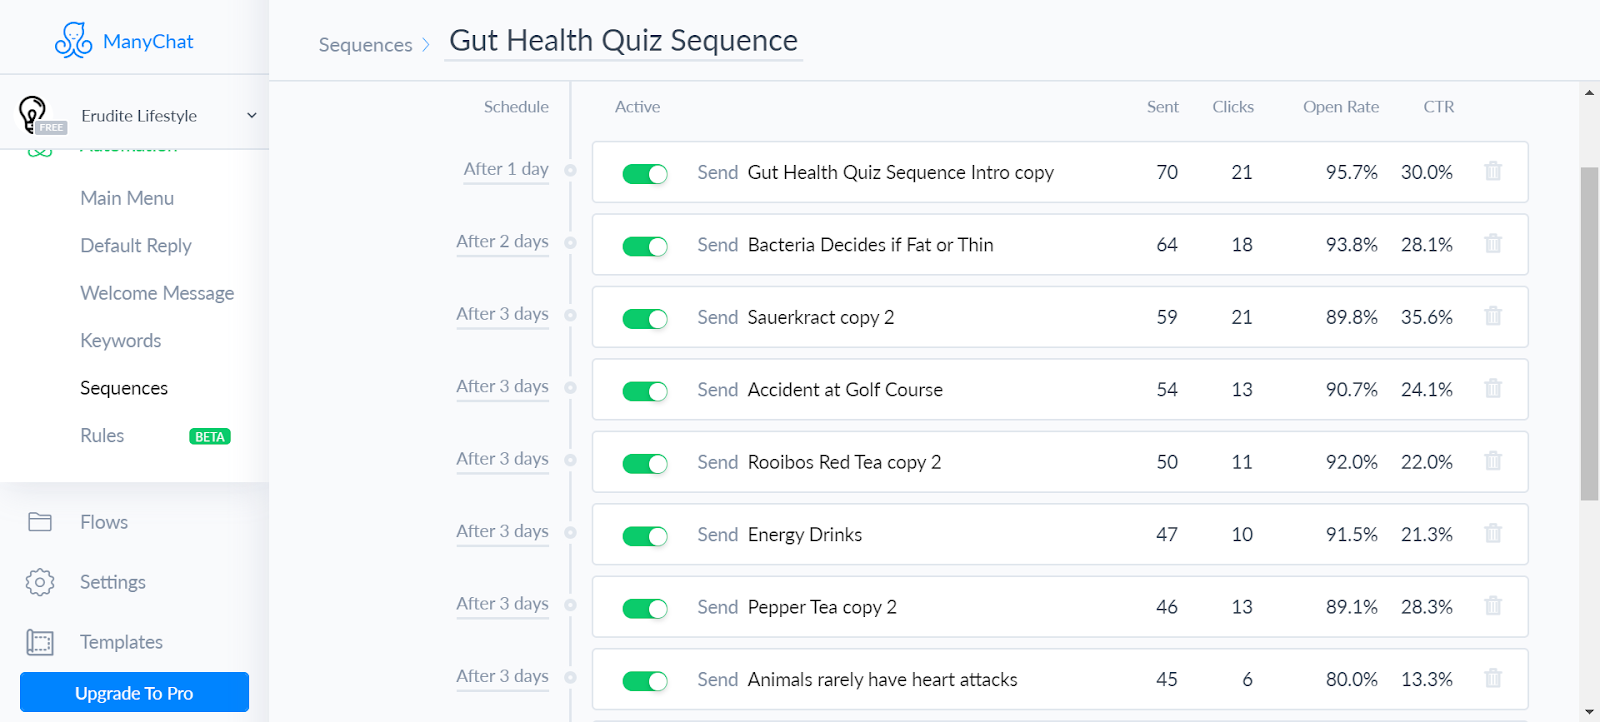
Task: Disable the Gut Health Quiz Sequence Intro copy toggle
Action: click(x=645, y=174)
